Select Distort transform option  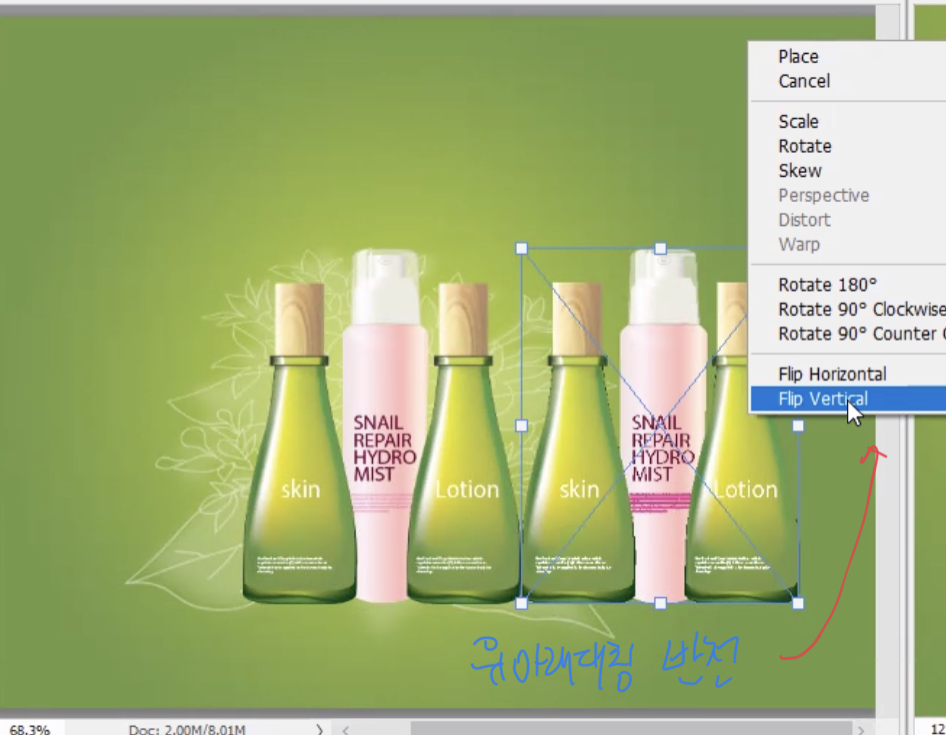(x=847, y=220)
